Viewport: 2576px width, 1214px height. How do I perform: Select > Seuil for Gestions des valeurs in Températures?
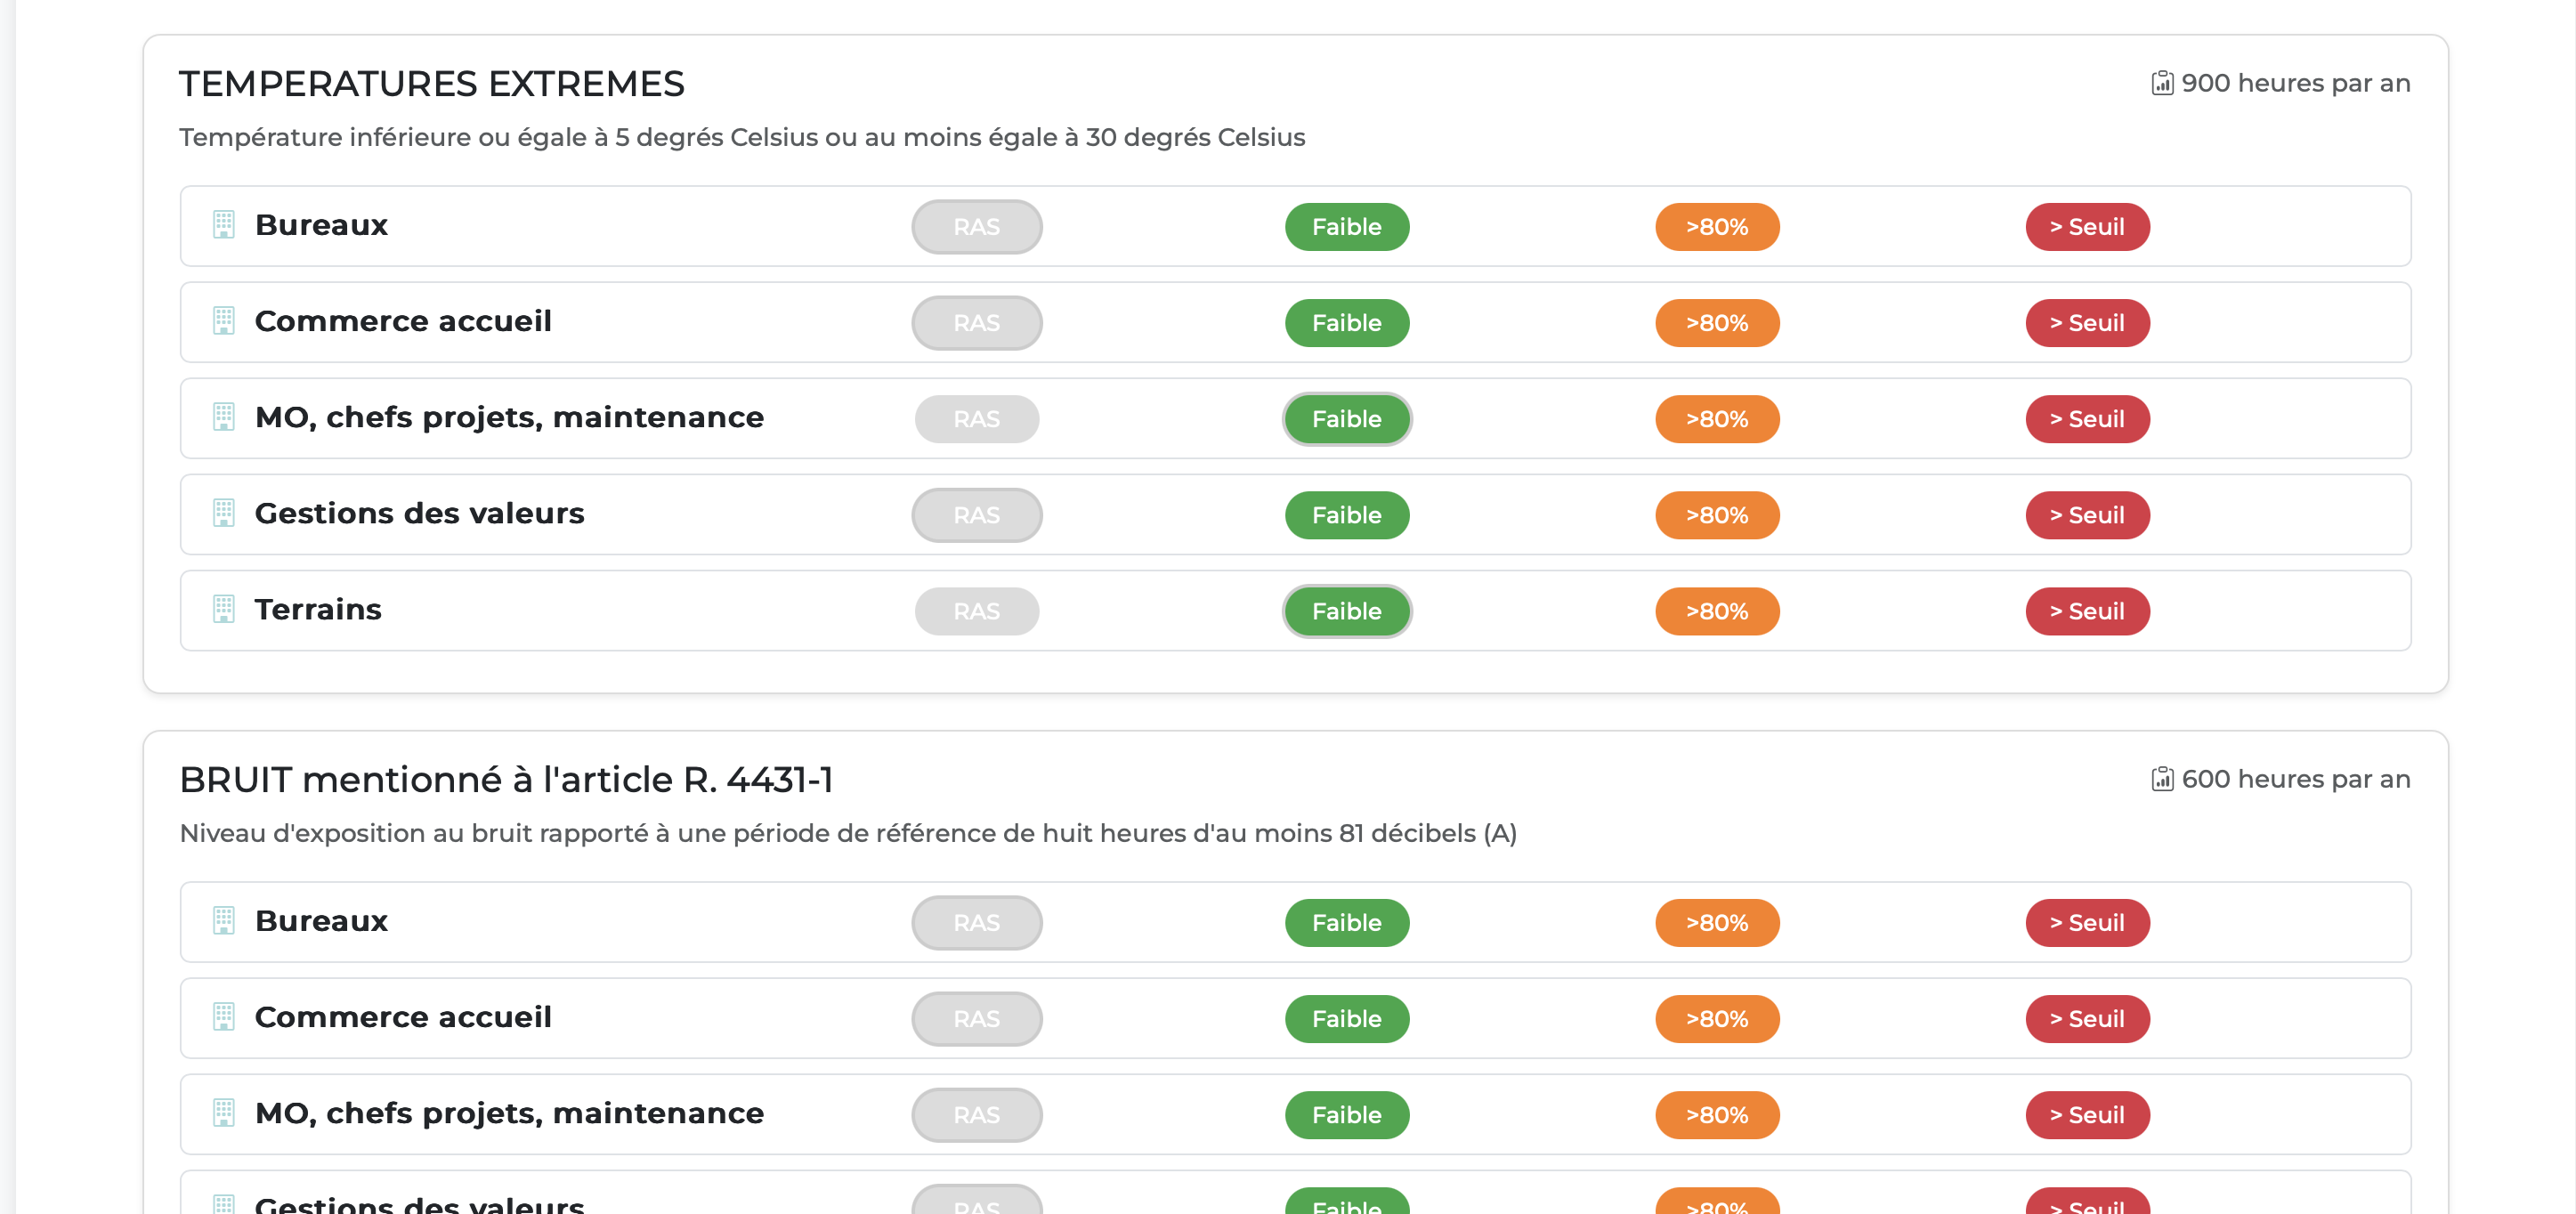pos(2087,515)
